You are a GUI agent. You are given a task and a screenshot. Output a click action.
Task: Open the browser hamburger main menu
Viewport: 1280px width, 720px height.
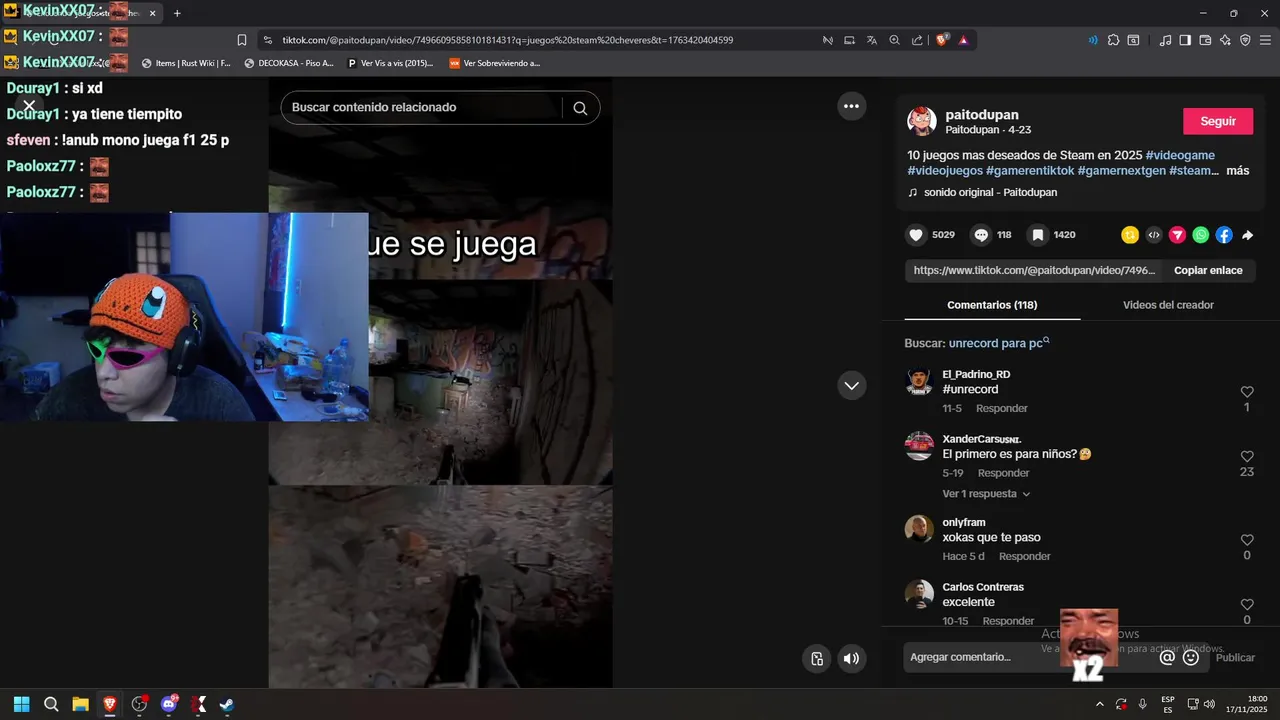coord(1265,40)
